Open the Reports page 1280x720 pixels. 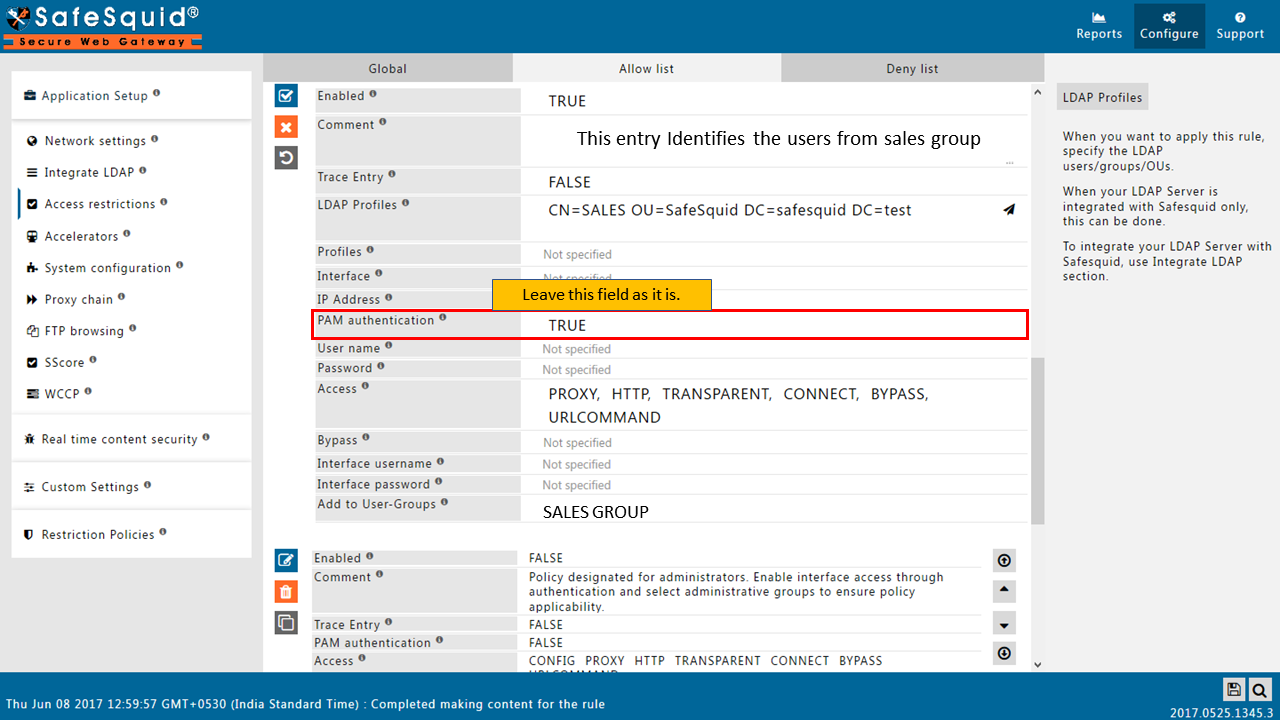pyautogui.click(x=1099, y=26)
